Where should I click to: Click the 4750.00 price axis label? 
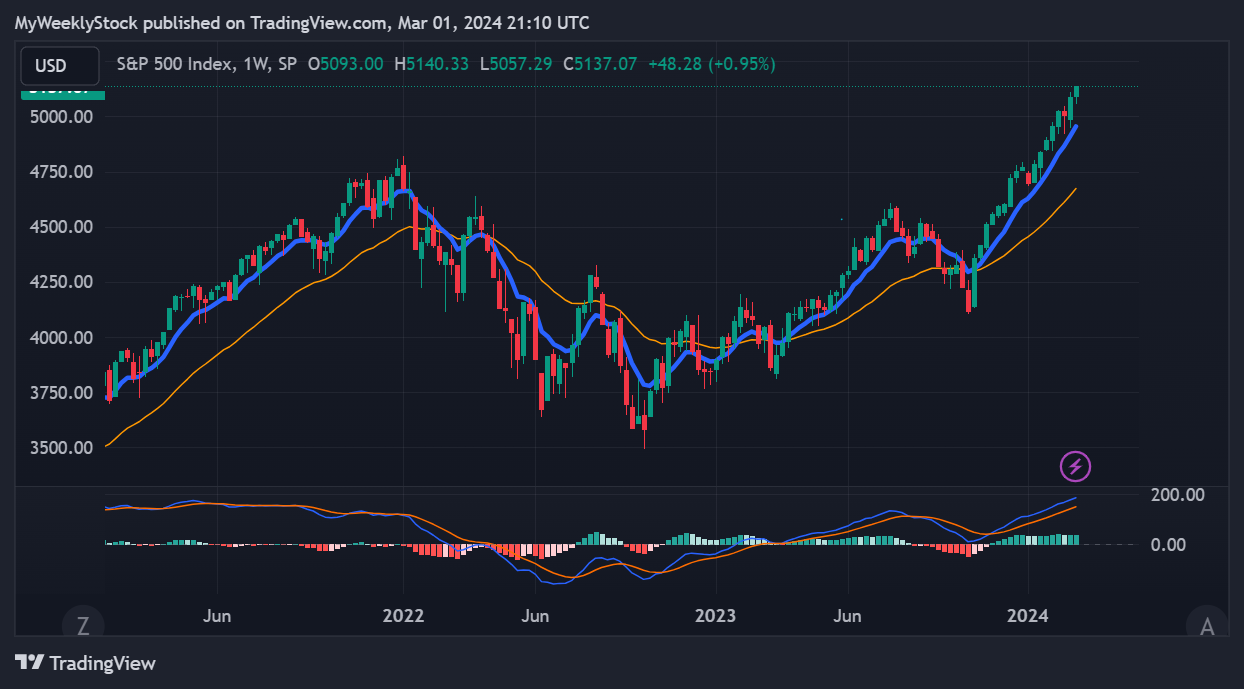[62, 172]
